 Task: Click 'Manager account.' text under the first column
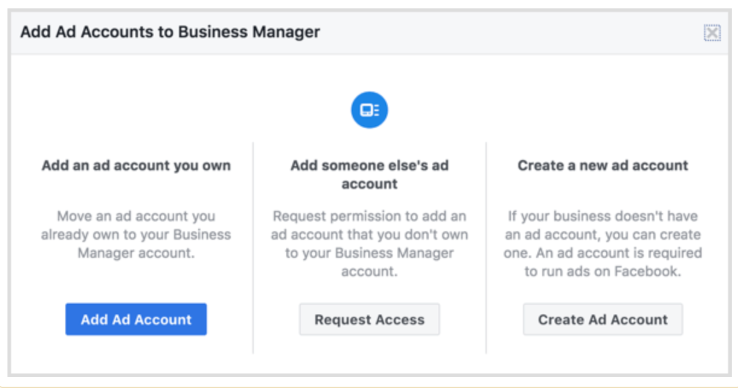[136, 253]
